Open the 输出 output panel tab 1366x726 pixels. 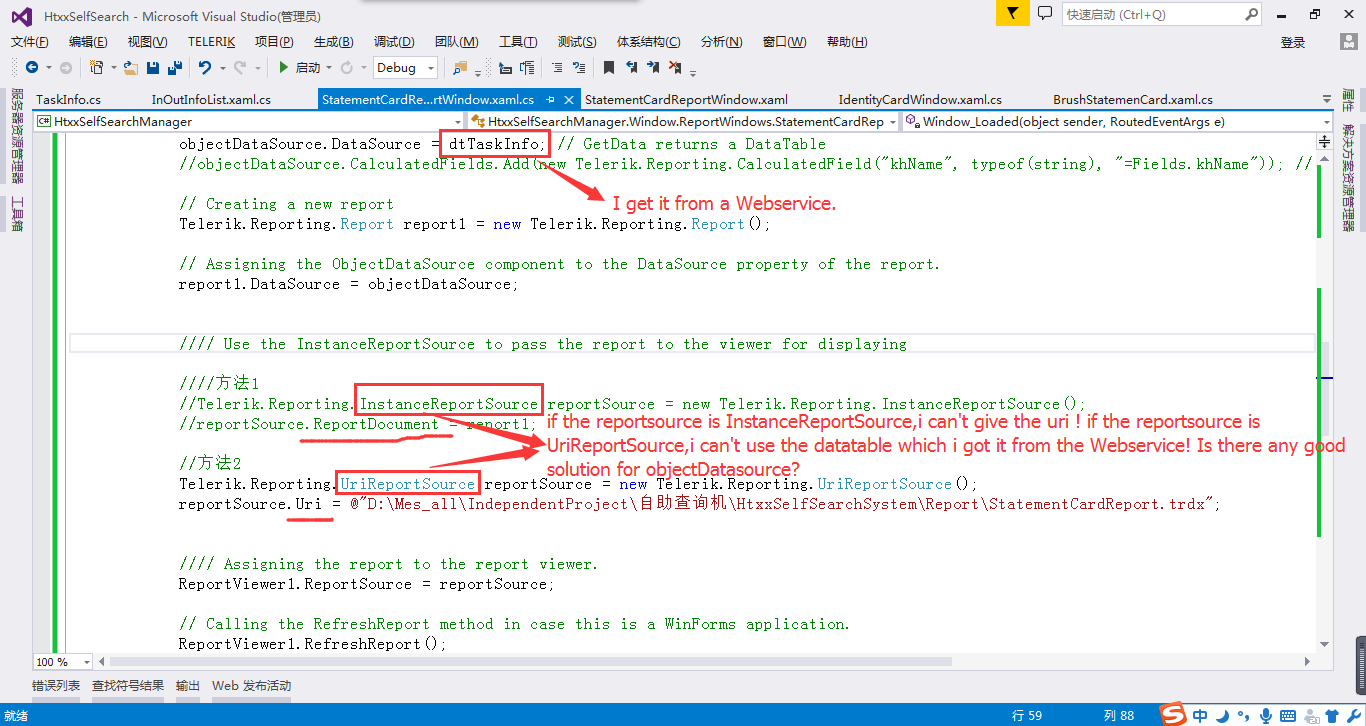pyautogui.click(x=188, y=686)
